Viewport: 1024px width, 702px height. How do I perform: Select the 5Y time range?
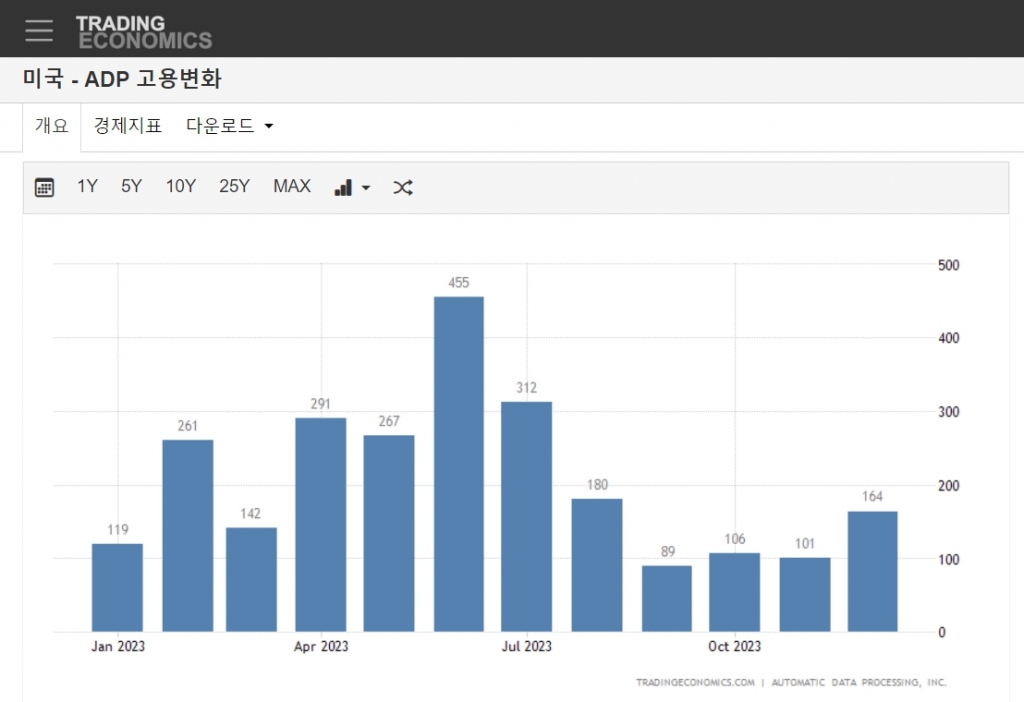(131, 186)
